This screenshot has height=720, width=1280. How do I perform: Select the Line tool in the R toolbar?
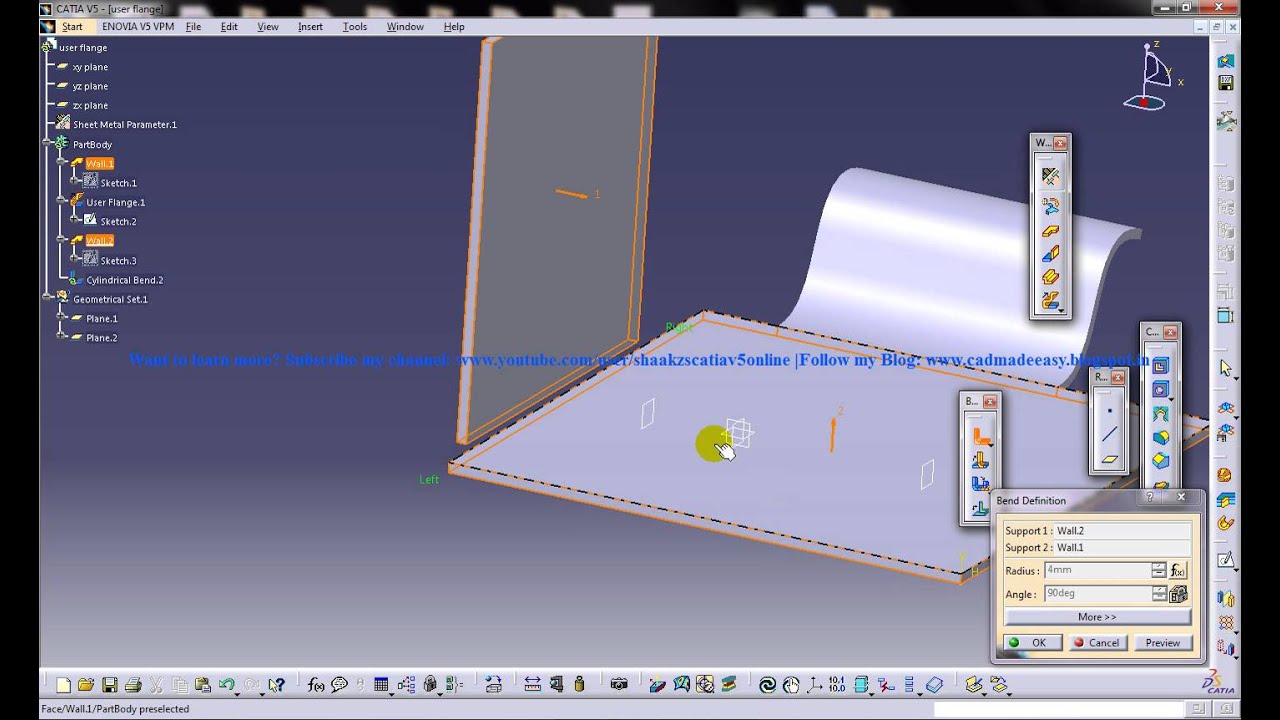1109,435
